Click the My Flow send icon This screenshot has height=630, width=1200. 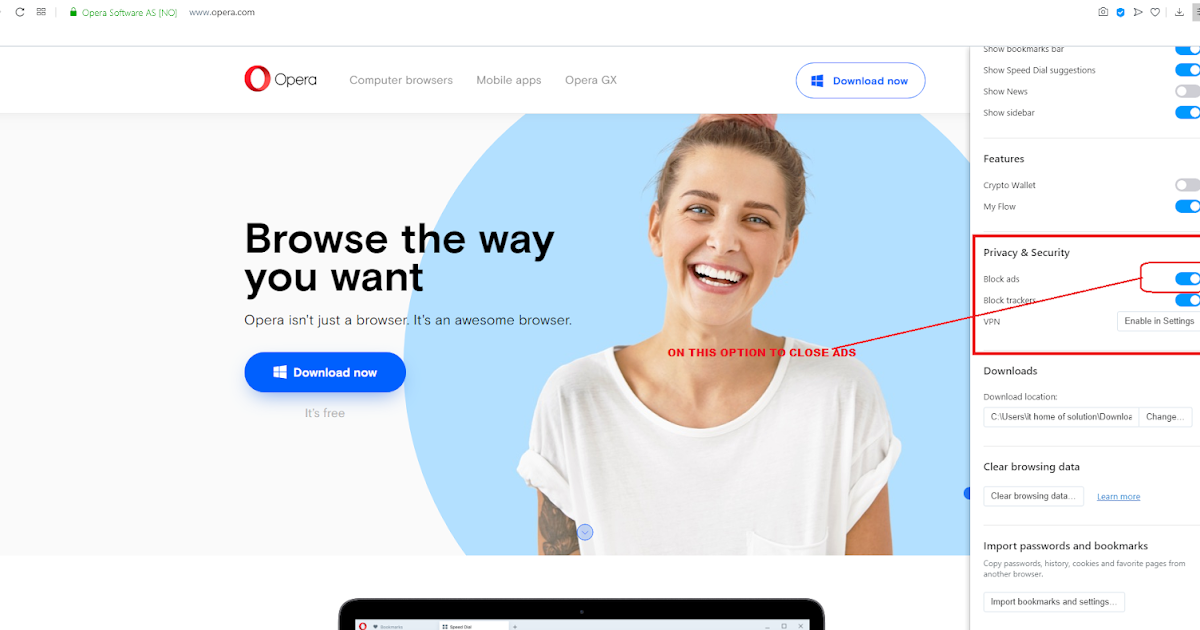point(1138,12)
